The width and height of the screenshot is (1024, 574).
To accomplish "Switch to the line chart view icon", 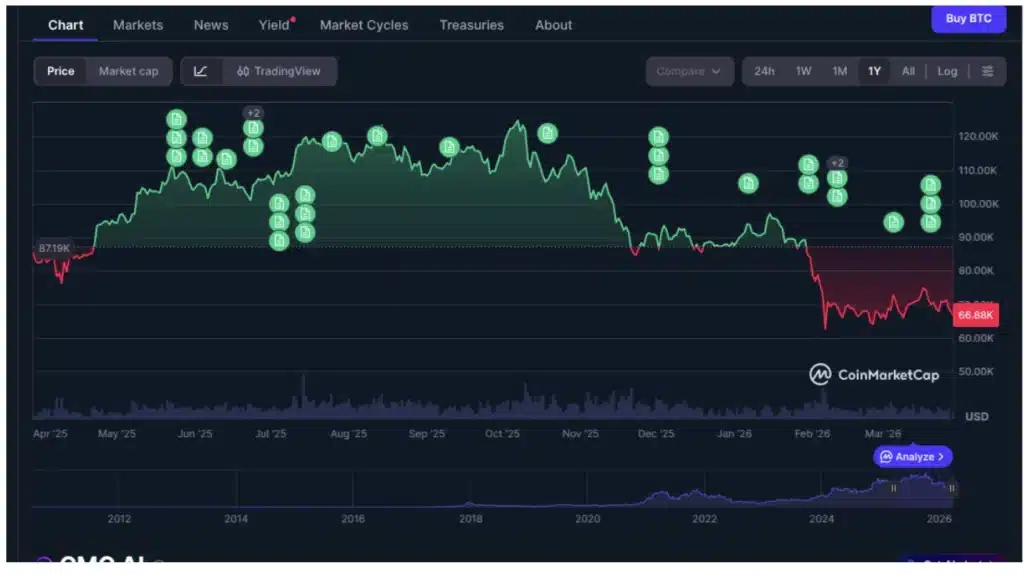I will (x=201, y=71).
